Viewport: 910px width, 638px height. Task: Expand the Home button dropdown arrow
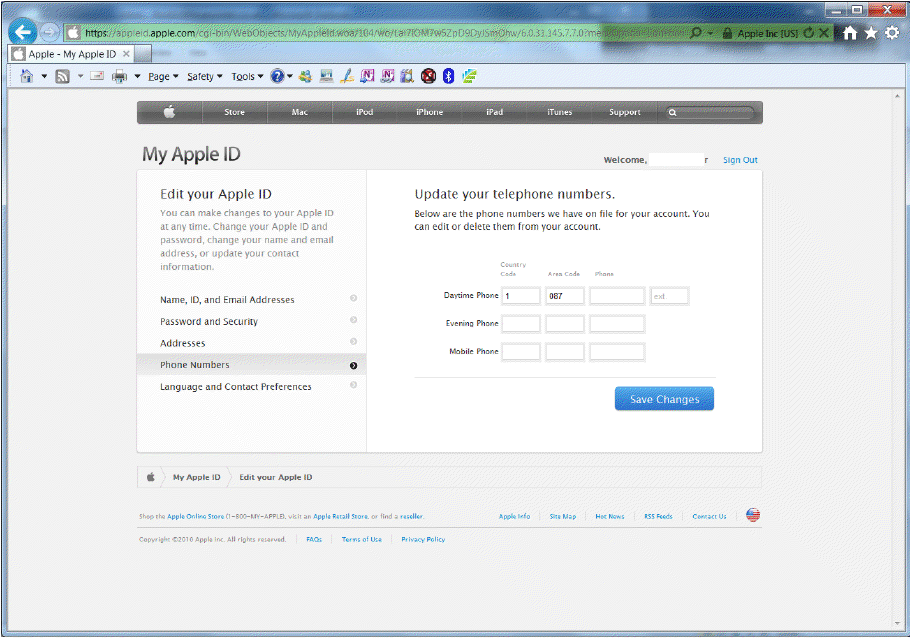pyautogui.click(x=44, y=76)
